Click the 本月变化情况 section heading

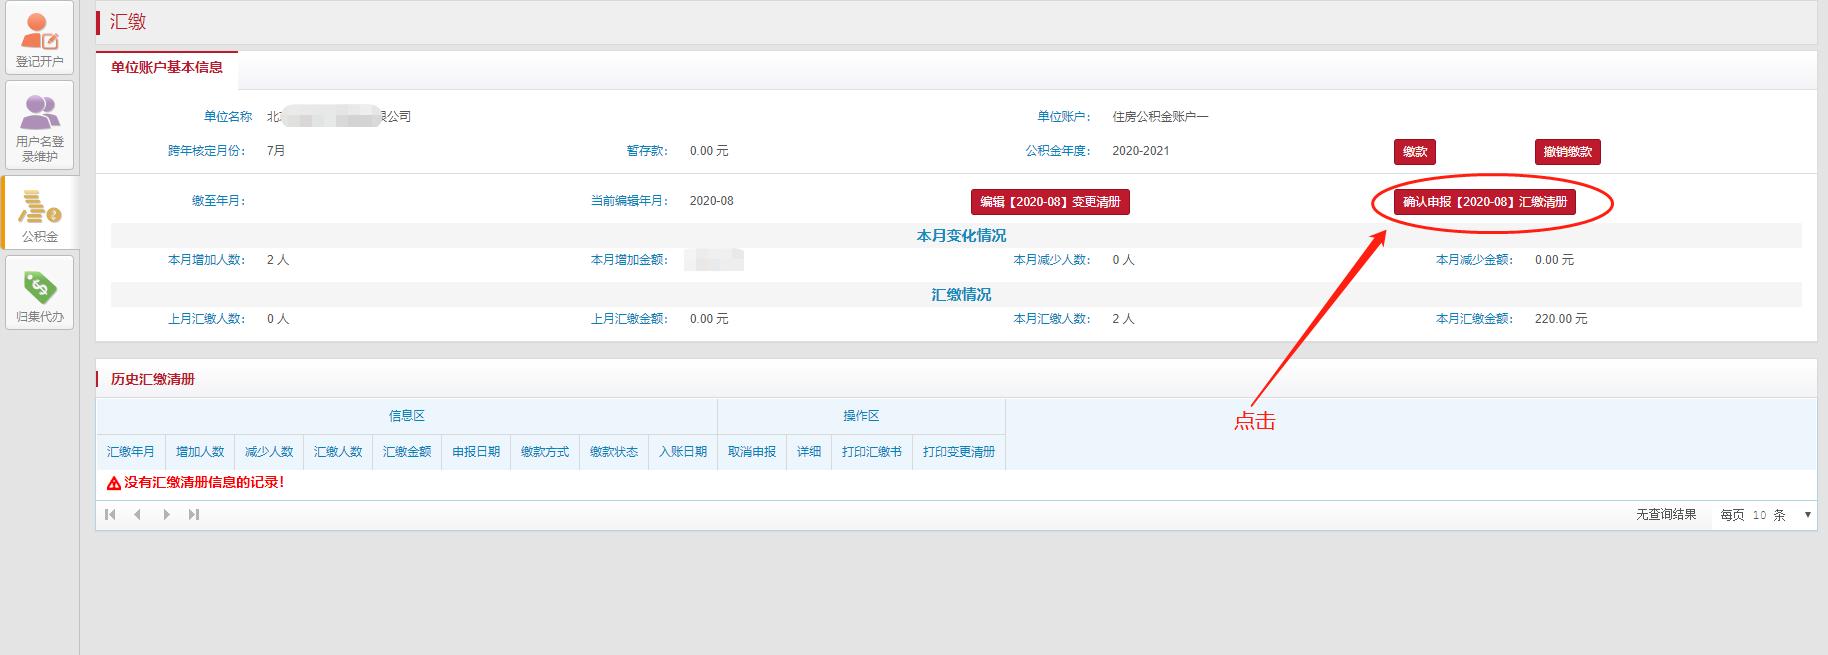[961, 236]
